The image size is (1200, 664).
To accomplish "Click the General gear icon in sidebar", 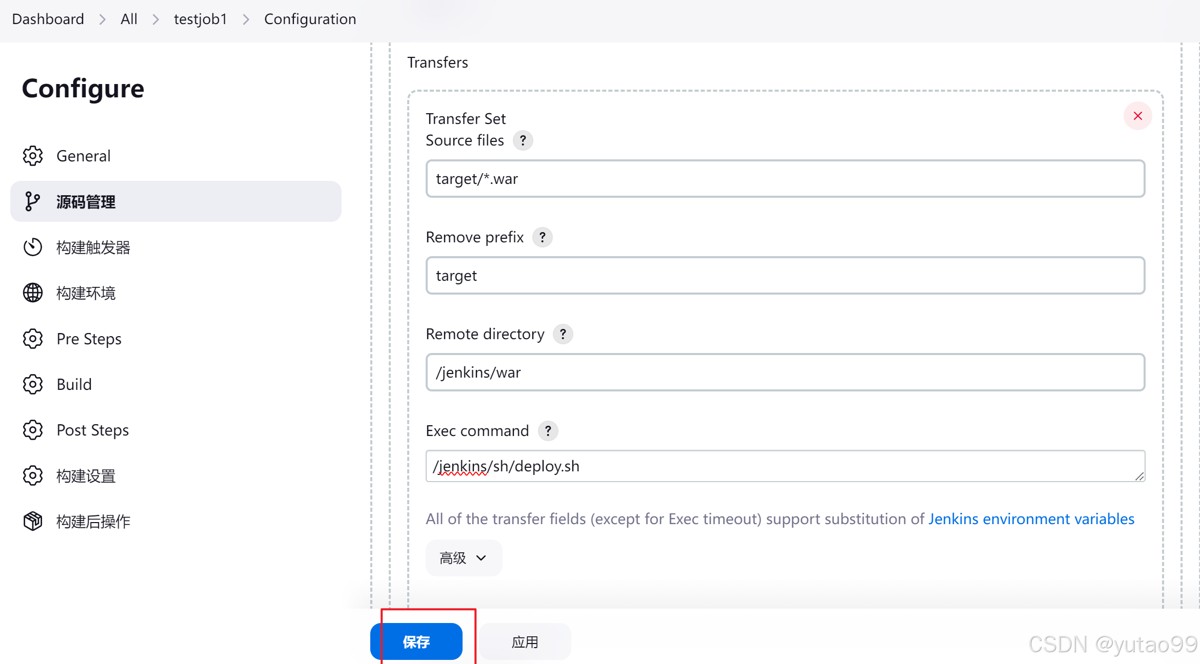I will click(33, 156).
